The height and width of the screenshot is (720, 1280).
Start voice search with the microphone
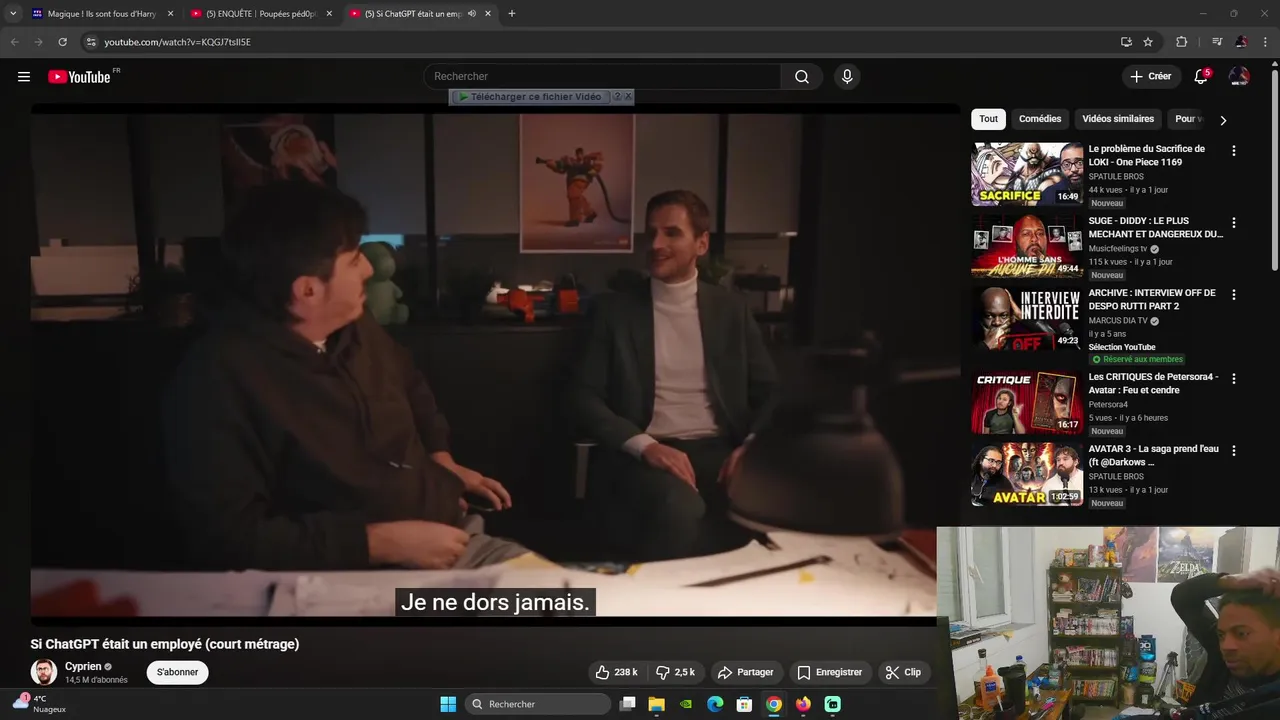click(x=847, y=77)
